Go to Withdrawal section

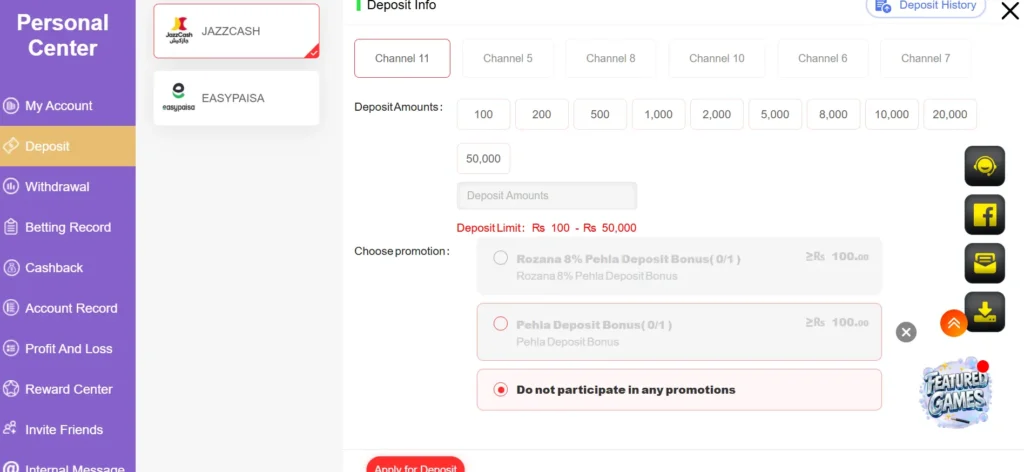click(68, 187)
